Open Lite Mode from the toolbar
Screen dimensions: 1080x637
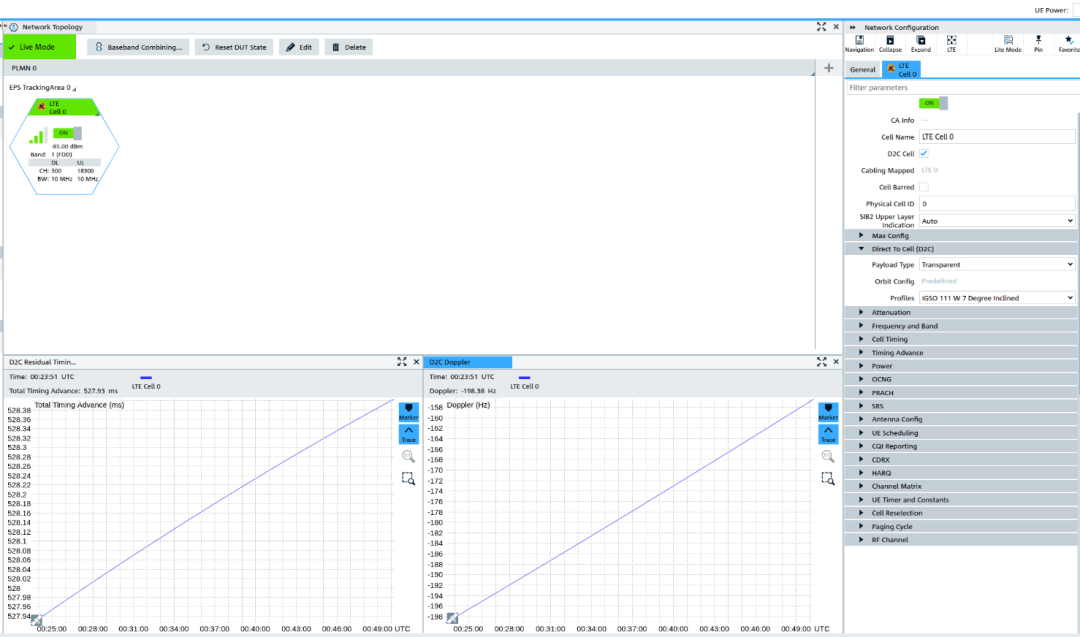point(1007,43)
